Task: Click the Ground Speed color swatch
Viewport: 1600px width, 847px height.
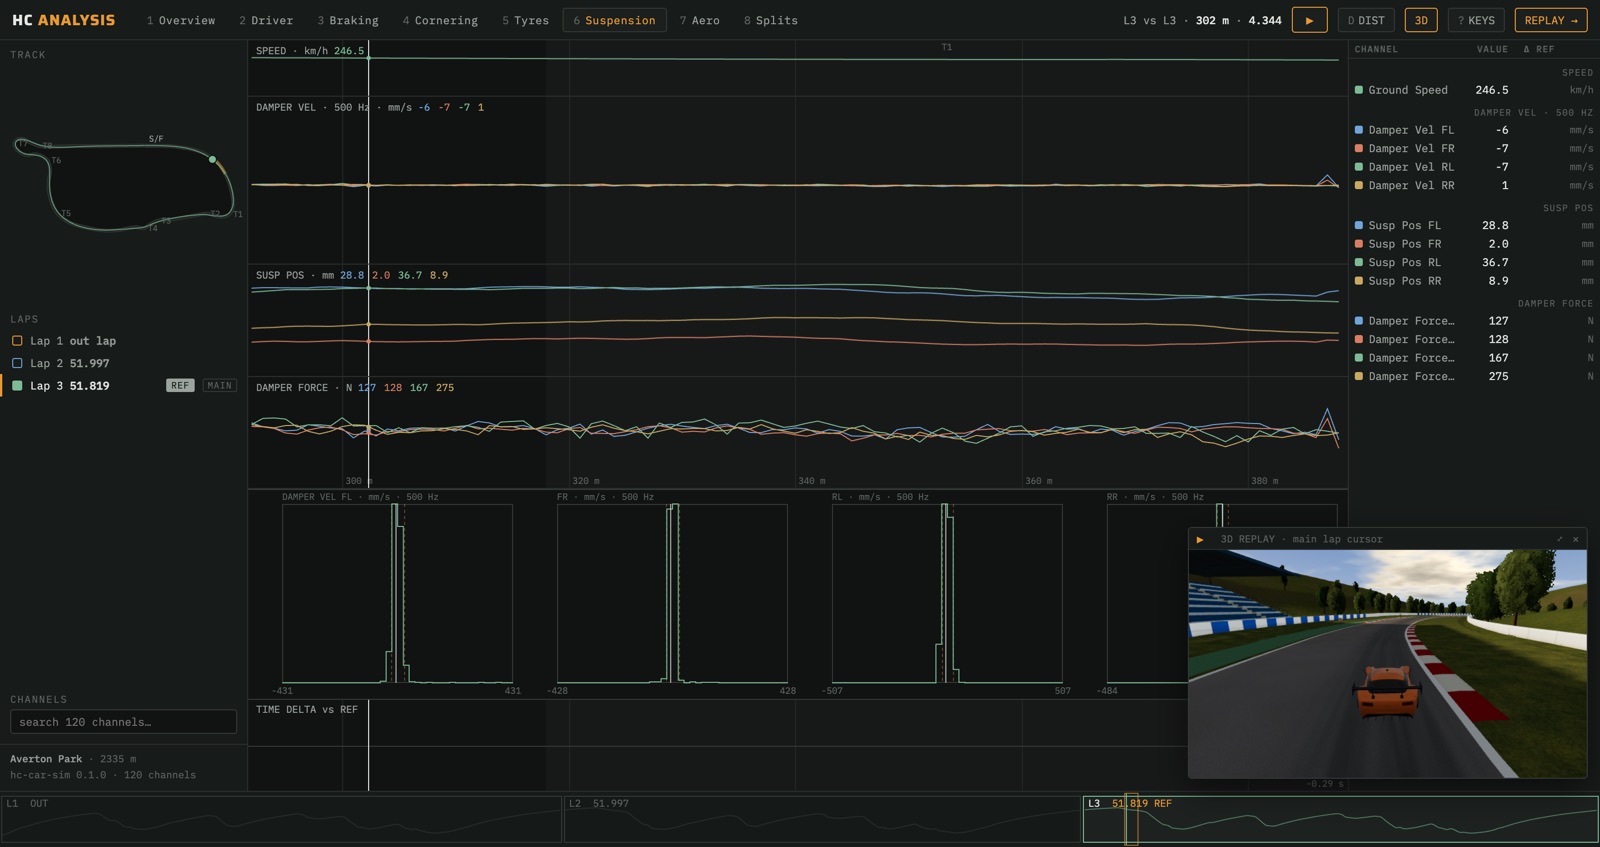Action: coord(1359,90)
